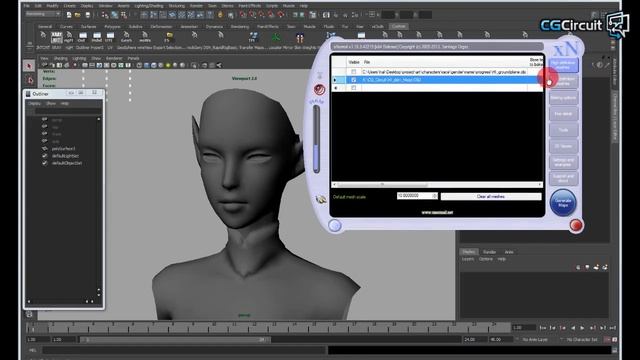
Task: Click the twin-figures Mirror Skin Weights shelf icon
Action: pos(300,37)
